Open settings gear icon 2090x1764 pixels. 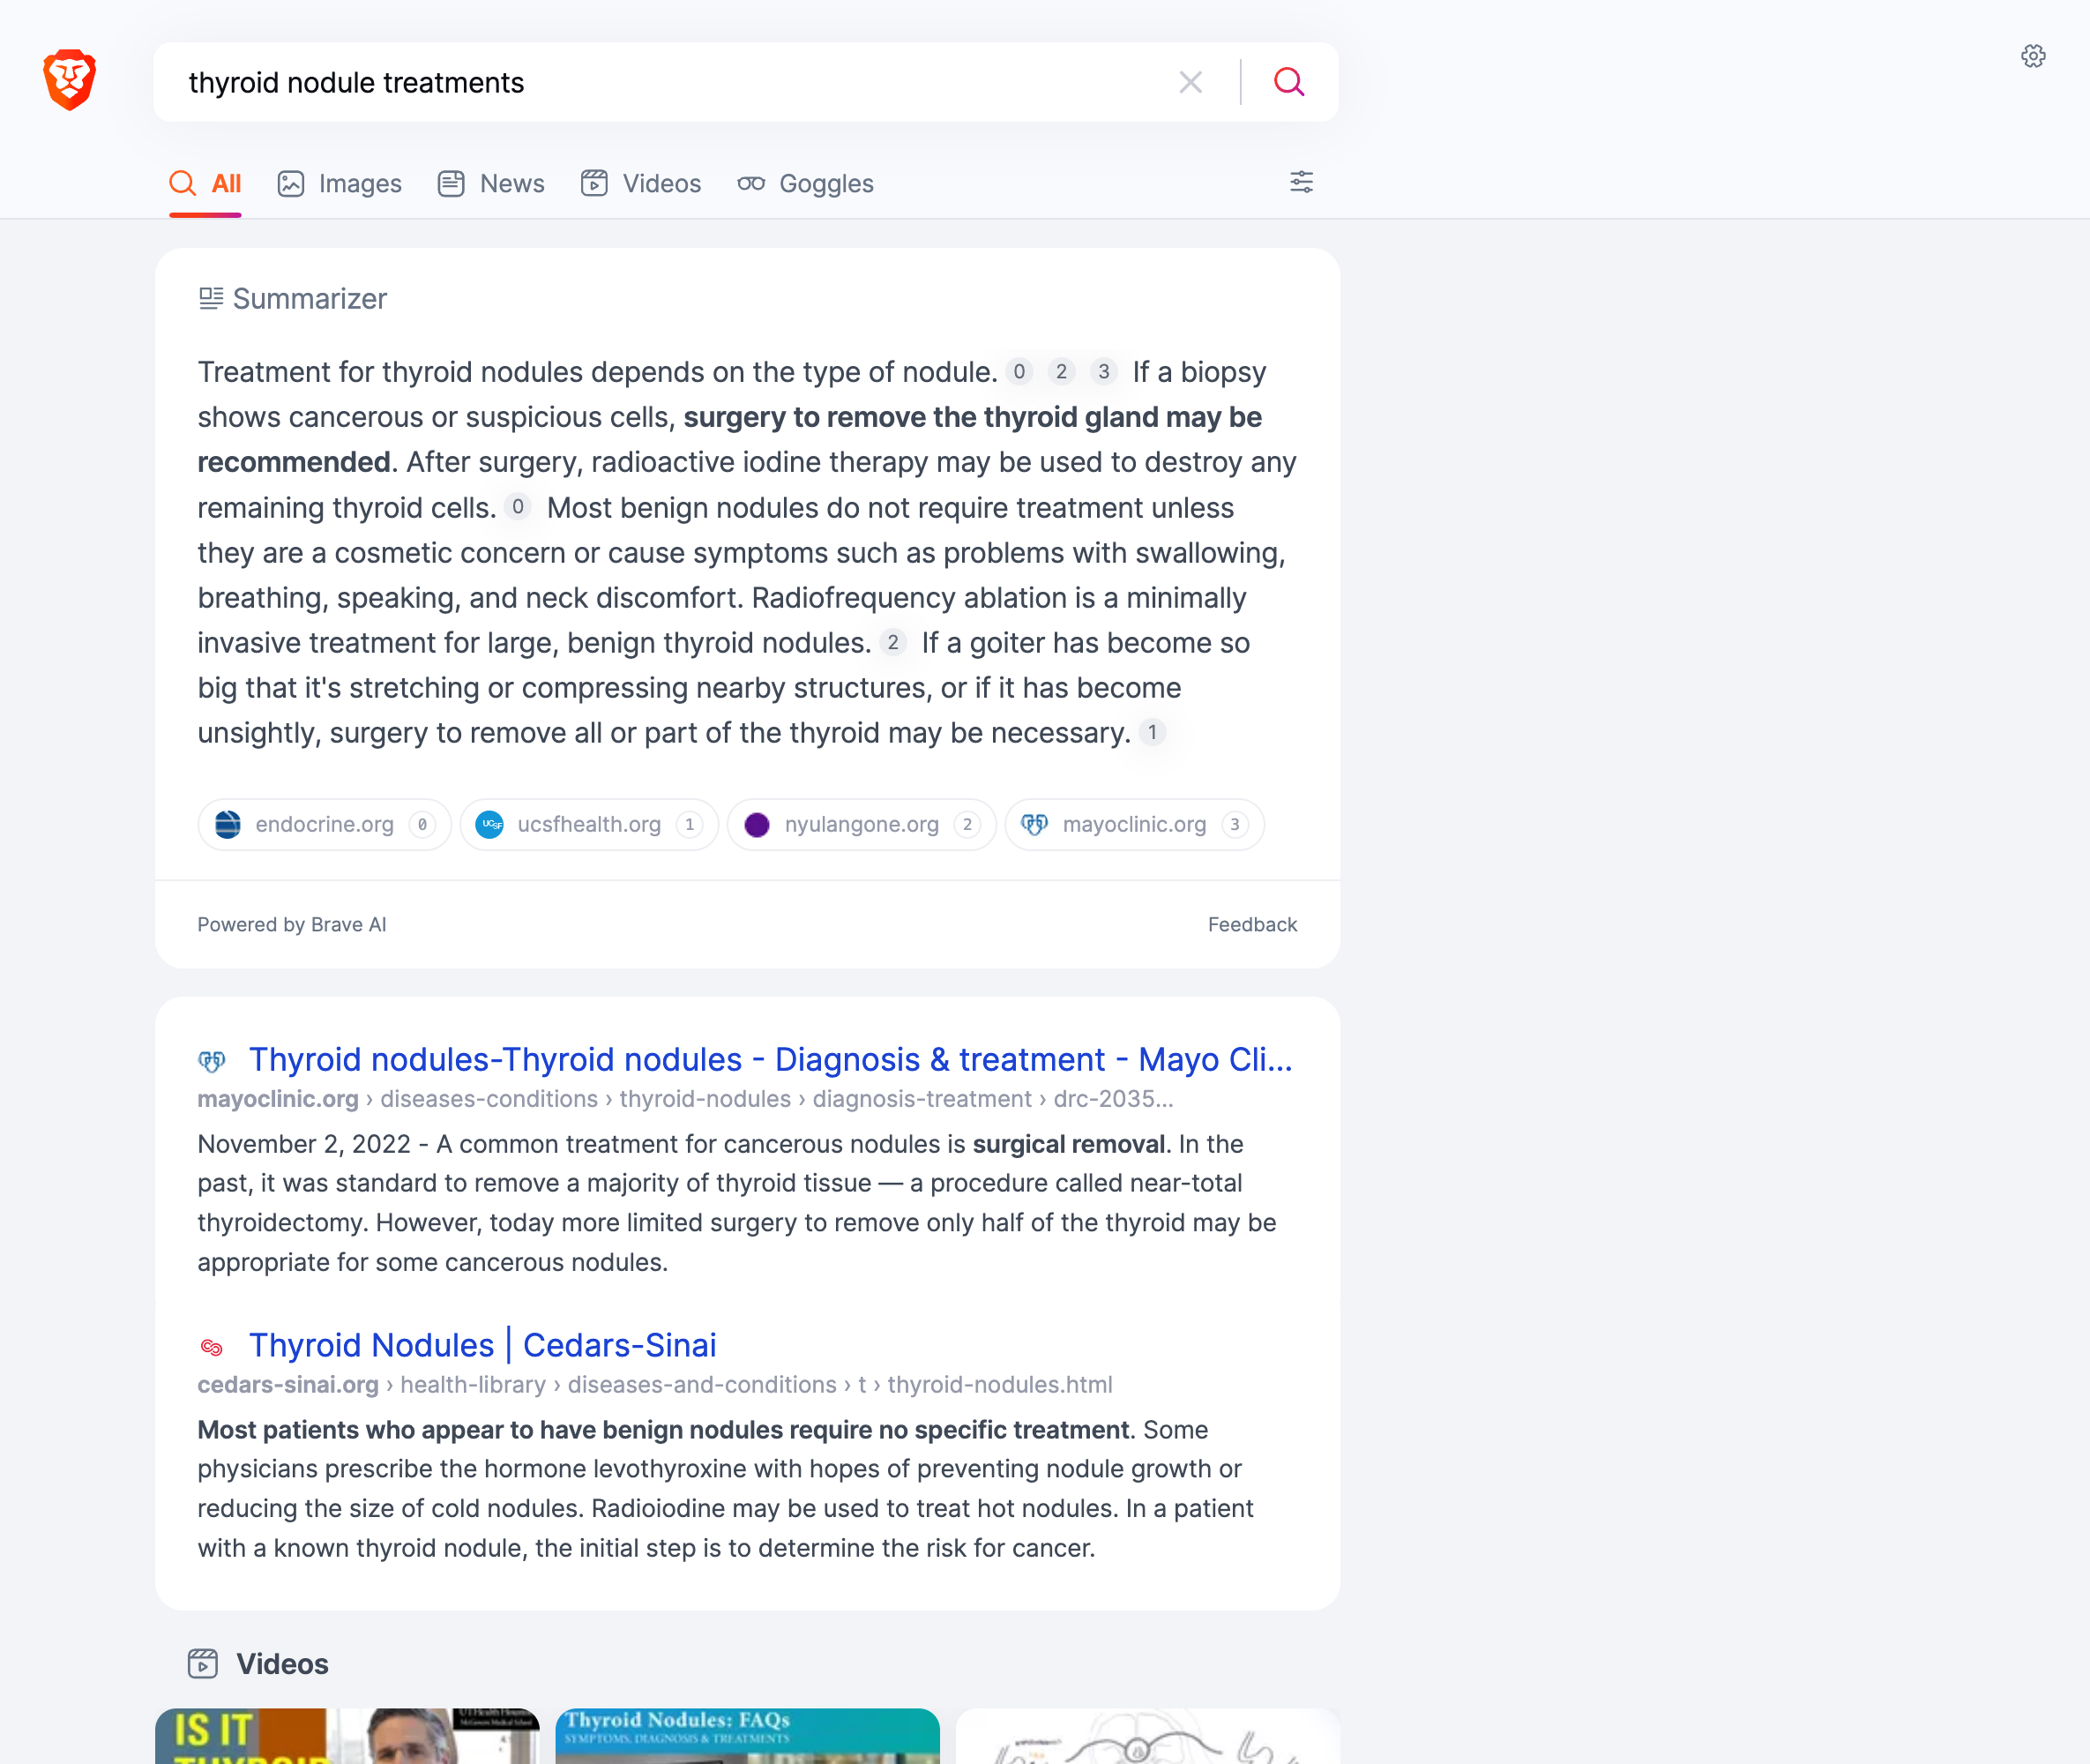pos(2033,56)
